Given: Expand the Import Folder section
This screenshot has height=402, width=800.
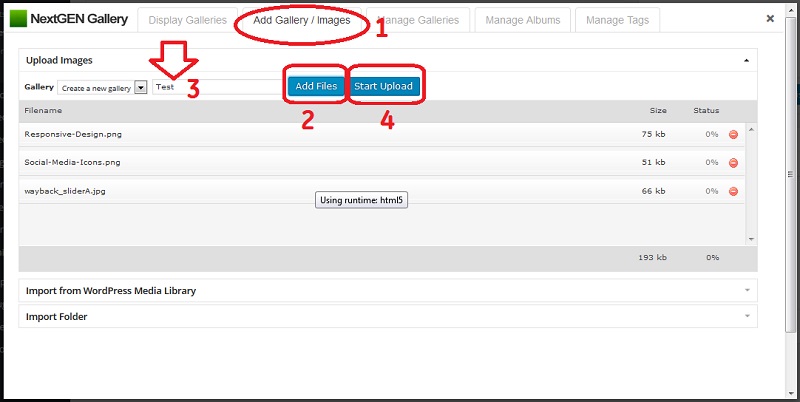Looking at the screenshot, I should [x=388, y=317].
